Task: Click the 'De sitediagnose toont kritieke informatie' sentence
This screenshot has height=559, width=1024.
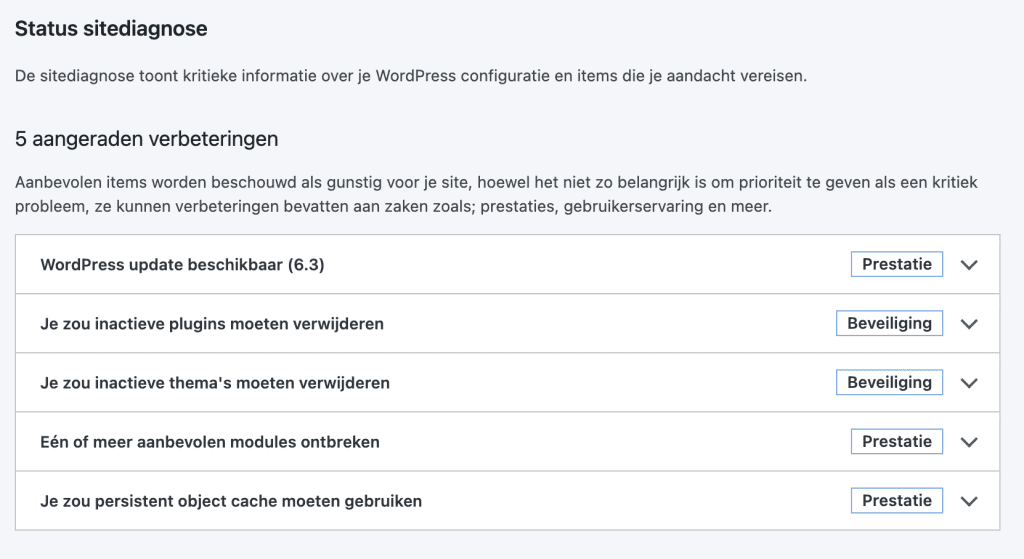Action: 410,77
